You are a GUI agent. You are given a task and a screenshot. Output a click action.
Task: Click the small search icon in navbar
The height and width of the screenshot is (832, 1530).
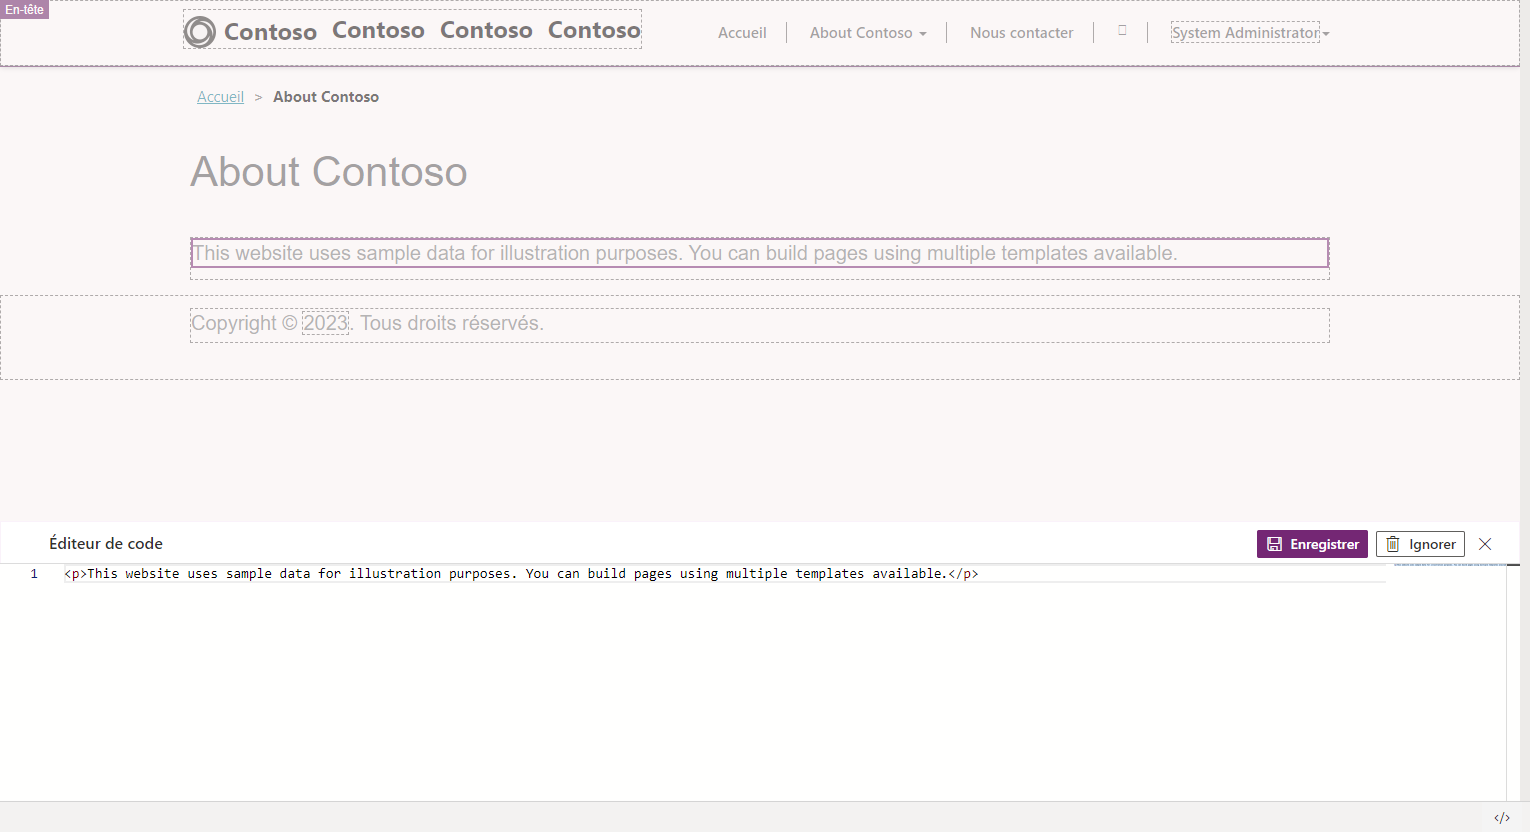coord(1122,31)
